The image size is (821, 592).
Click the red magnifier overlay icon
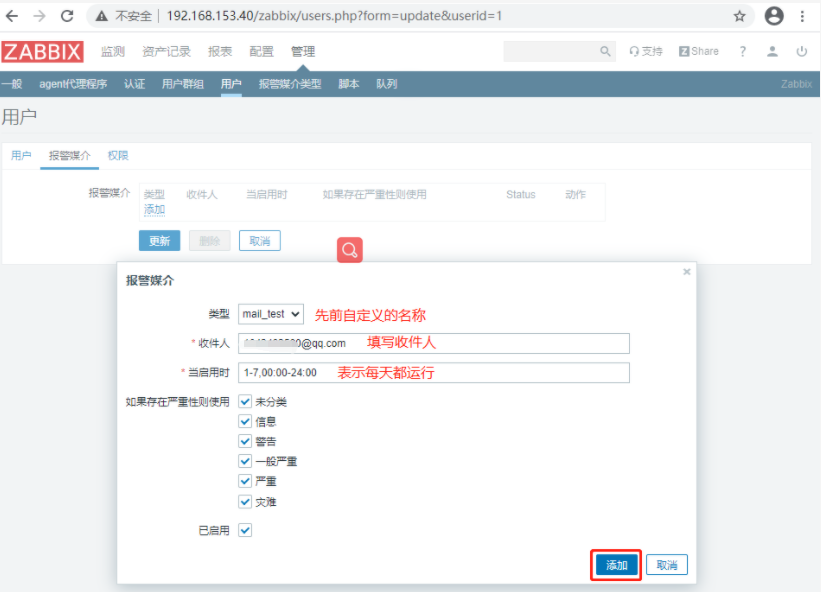click(x=350, y=250)
